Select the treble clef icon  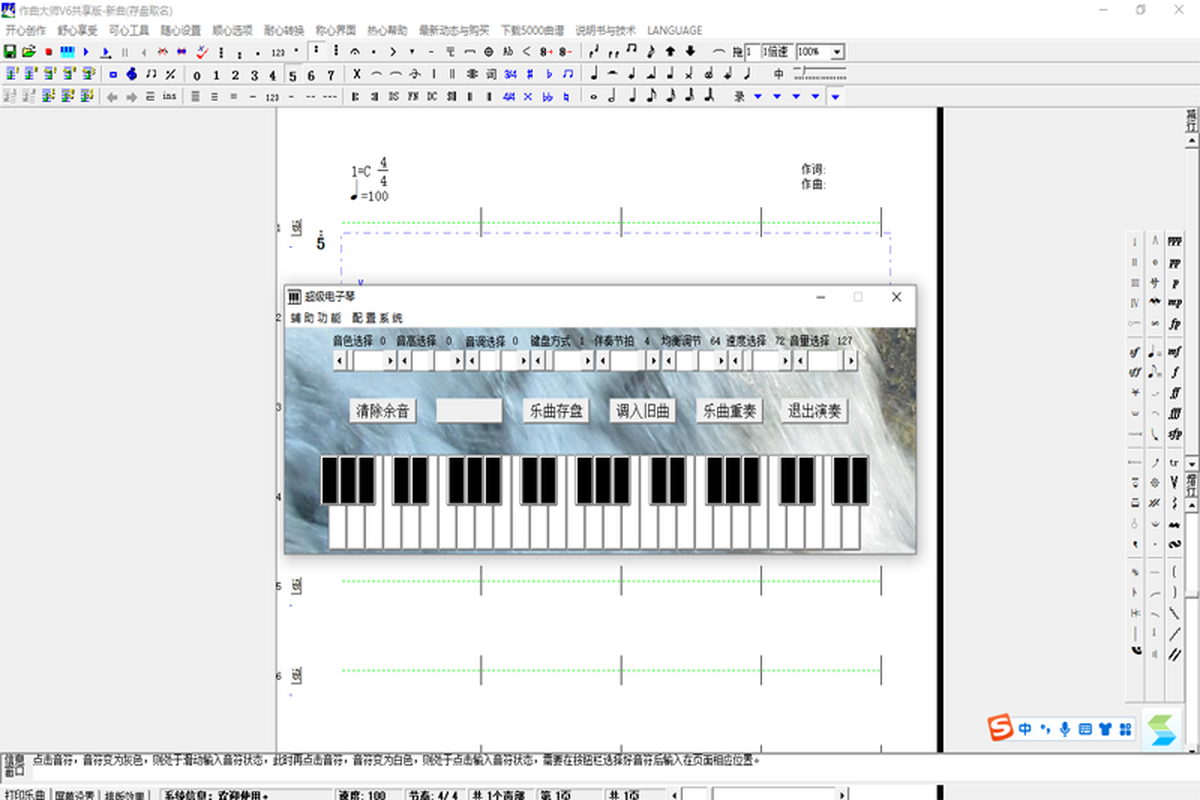(130, 74)
